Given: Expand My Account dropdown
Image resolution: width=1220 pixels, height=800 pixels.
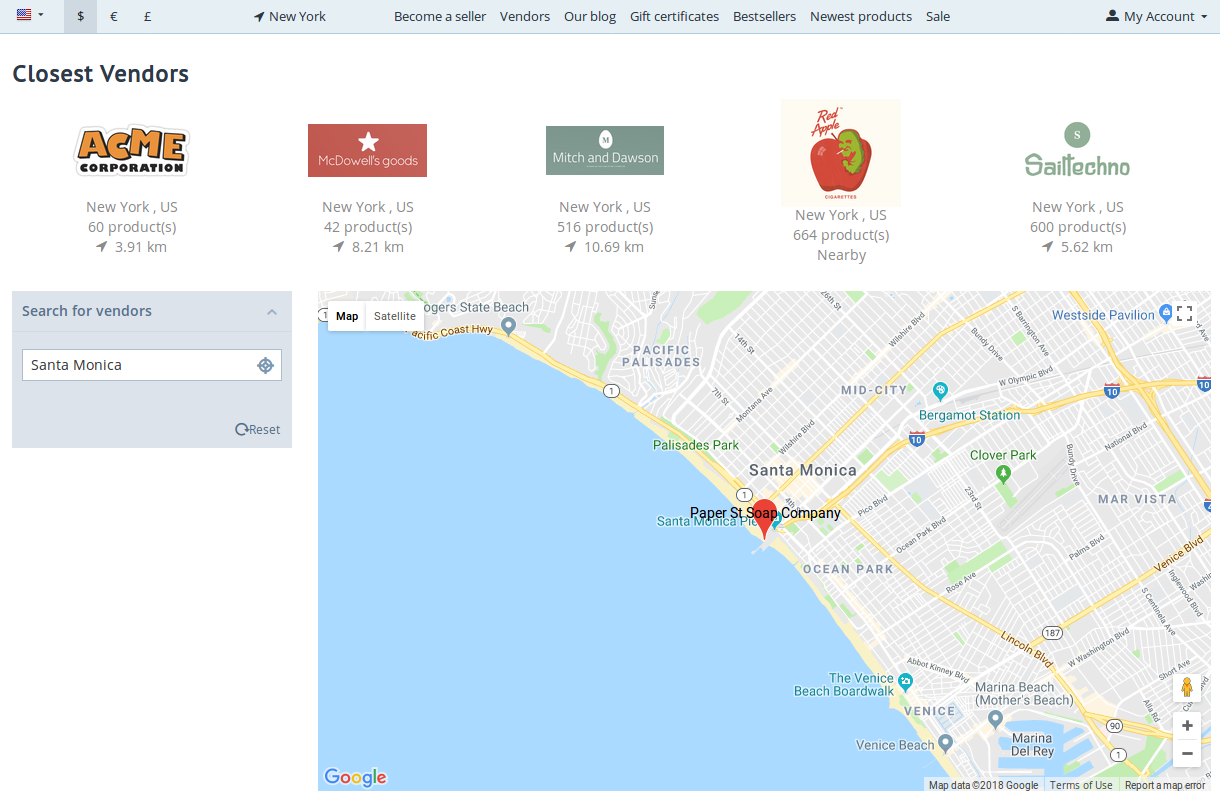Looking at the screenshot, I should coord(1157,16).
